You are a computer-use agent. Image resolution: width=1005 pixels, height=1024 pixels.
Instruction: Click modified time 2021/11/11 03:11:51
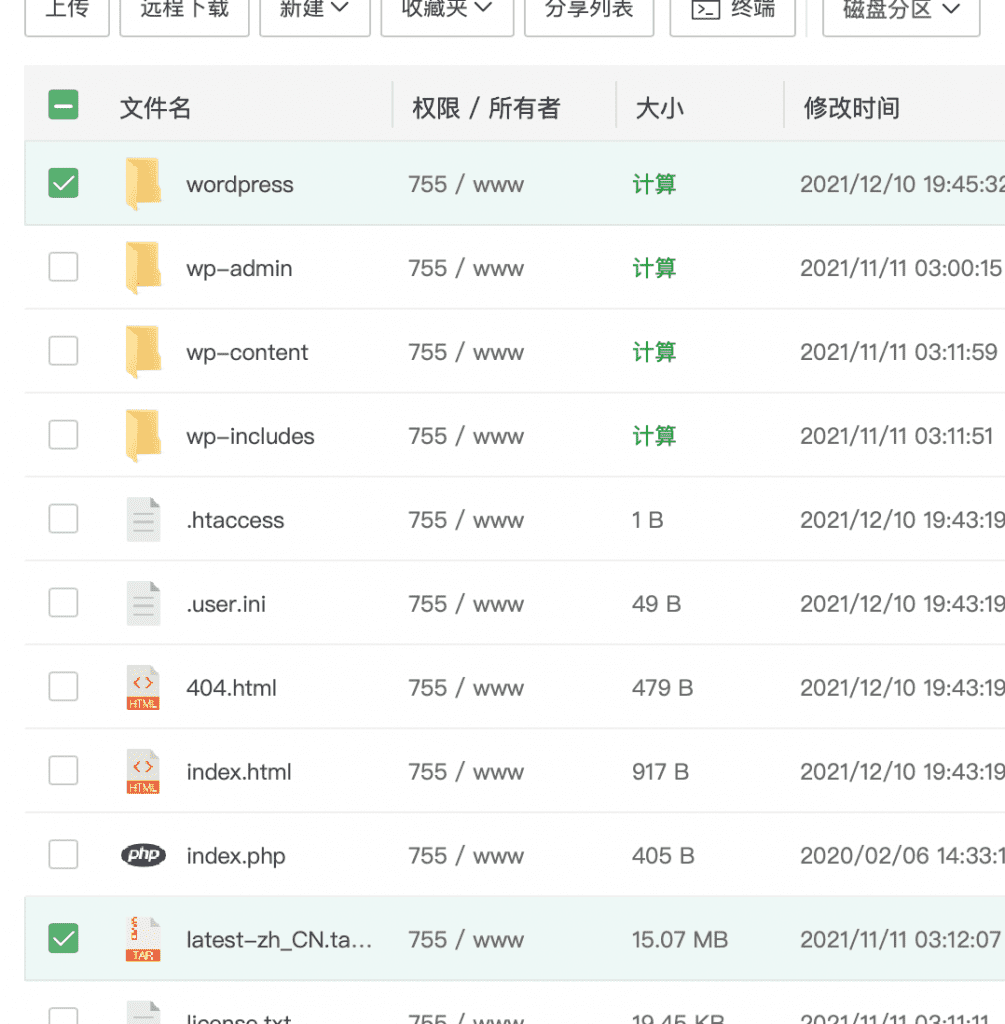(897, 436)
